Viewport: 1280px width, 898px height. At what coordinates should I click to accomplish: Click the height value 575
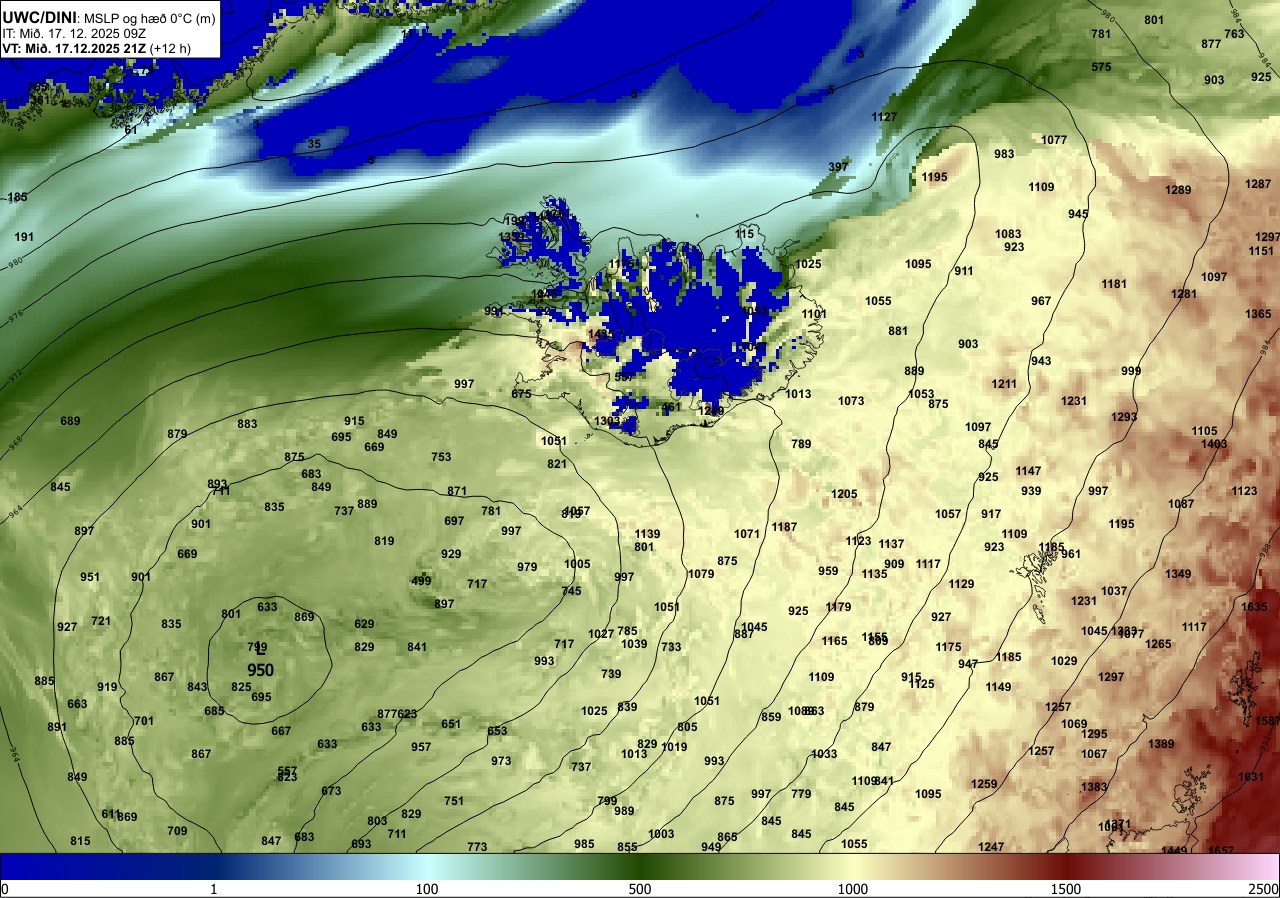(x=1101, y=67)
